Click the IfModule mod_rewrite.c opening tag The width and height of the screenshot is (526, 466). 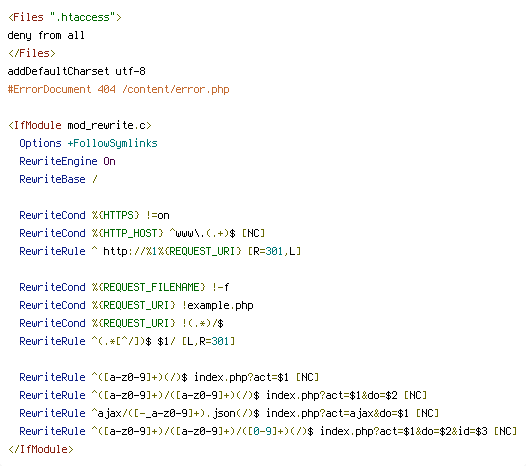[80, 125]
